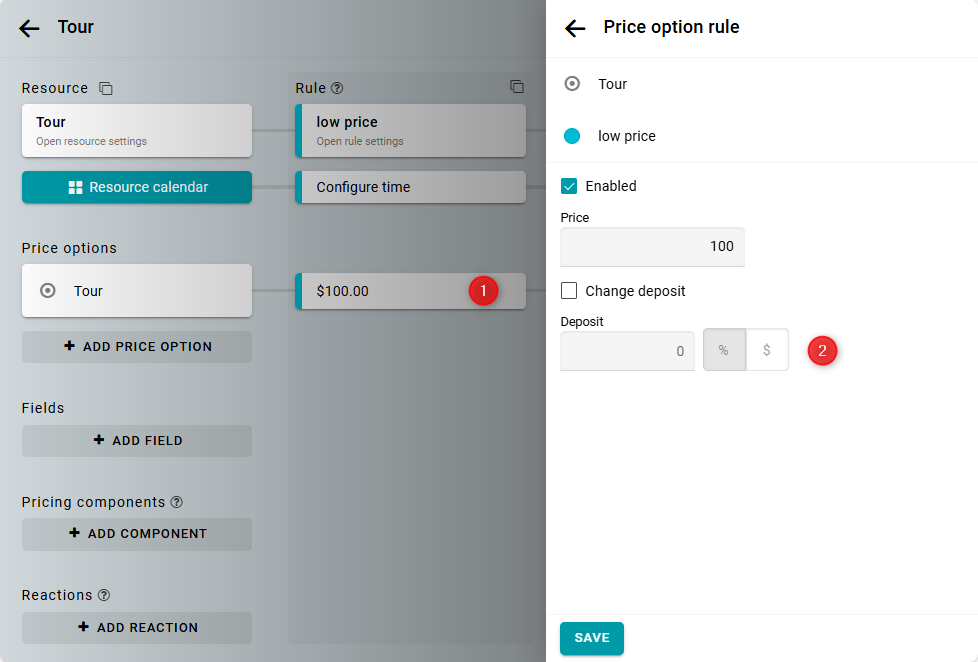Switch deposit unit to dollars

click(x=767, y=351)
